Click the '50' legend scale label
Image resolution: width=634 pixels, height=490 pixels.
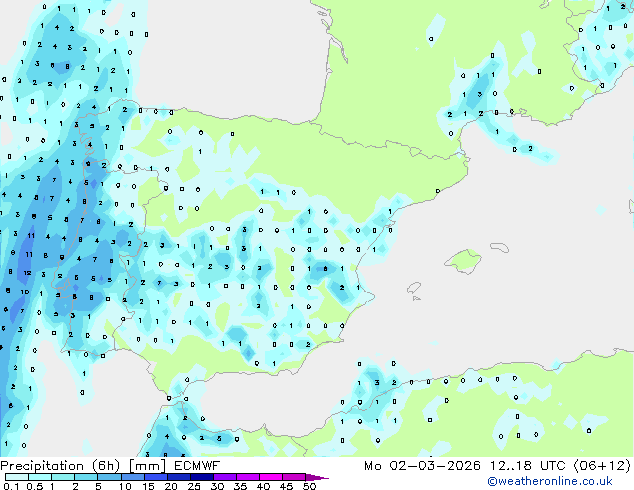click(x=310, y=486)
